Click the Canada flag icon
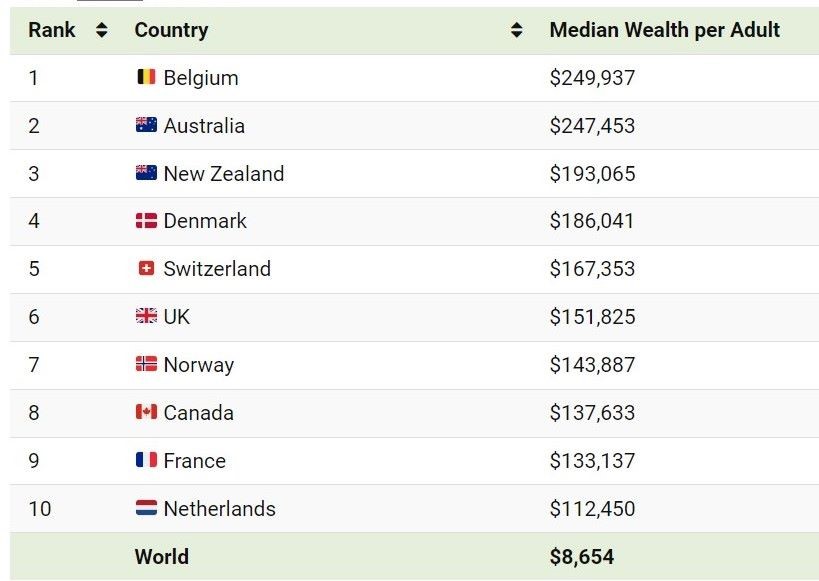819x581 pixels. click(x=146, y=412)
